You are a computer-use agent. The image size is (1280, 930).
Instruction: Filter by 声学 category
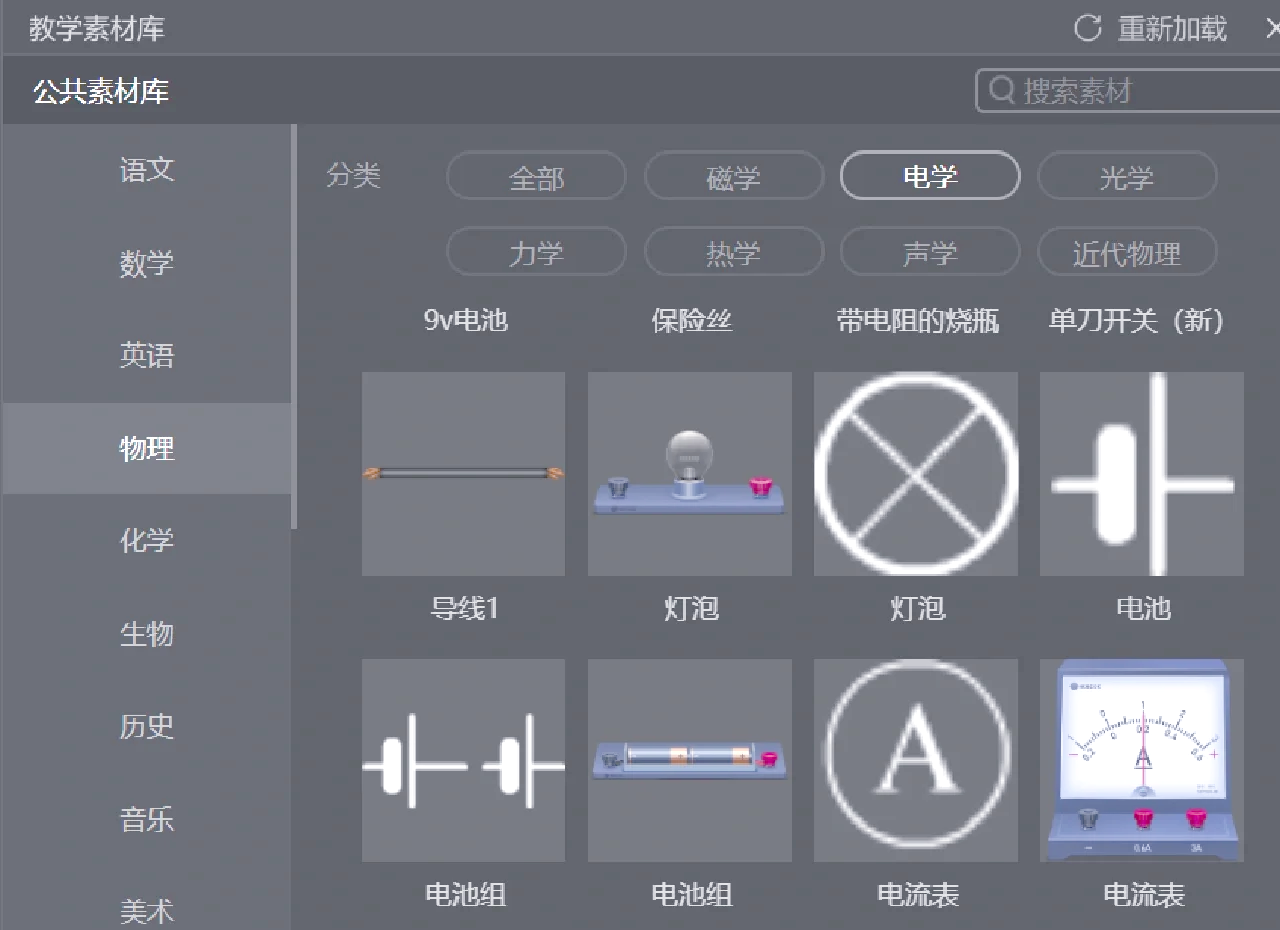click(x=930, y=253)
